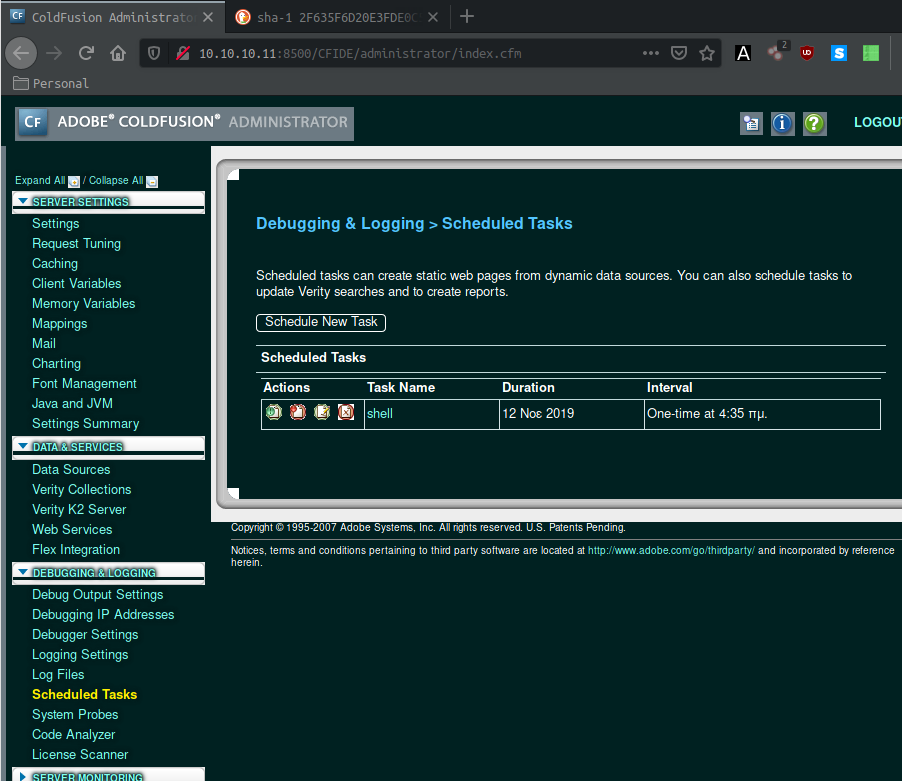Collapse the Data & Services section
Image resolution: width=902 pixels, height=781 pixels.
click(x=23, y=446)
